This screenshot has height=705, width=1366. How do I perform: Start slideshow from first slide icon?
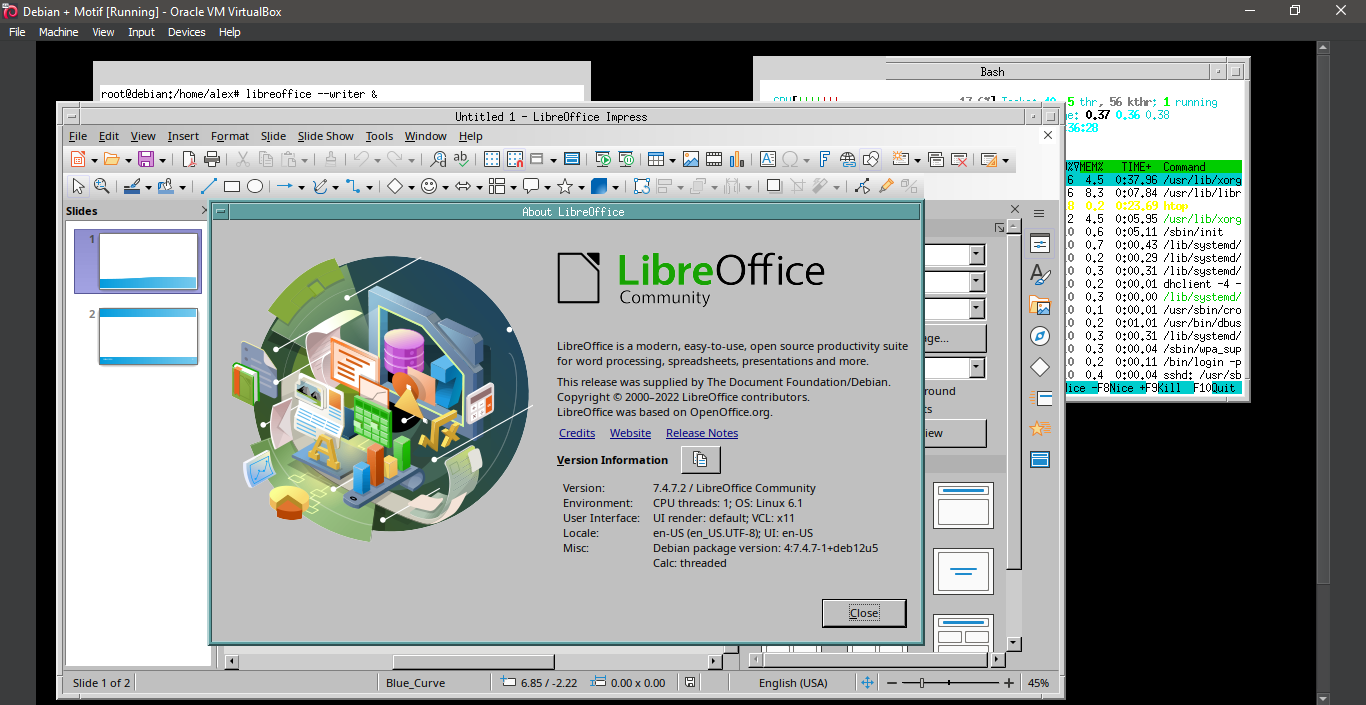[x=603, y=159]
